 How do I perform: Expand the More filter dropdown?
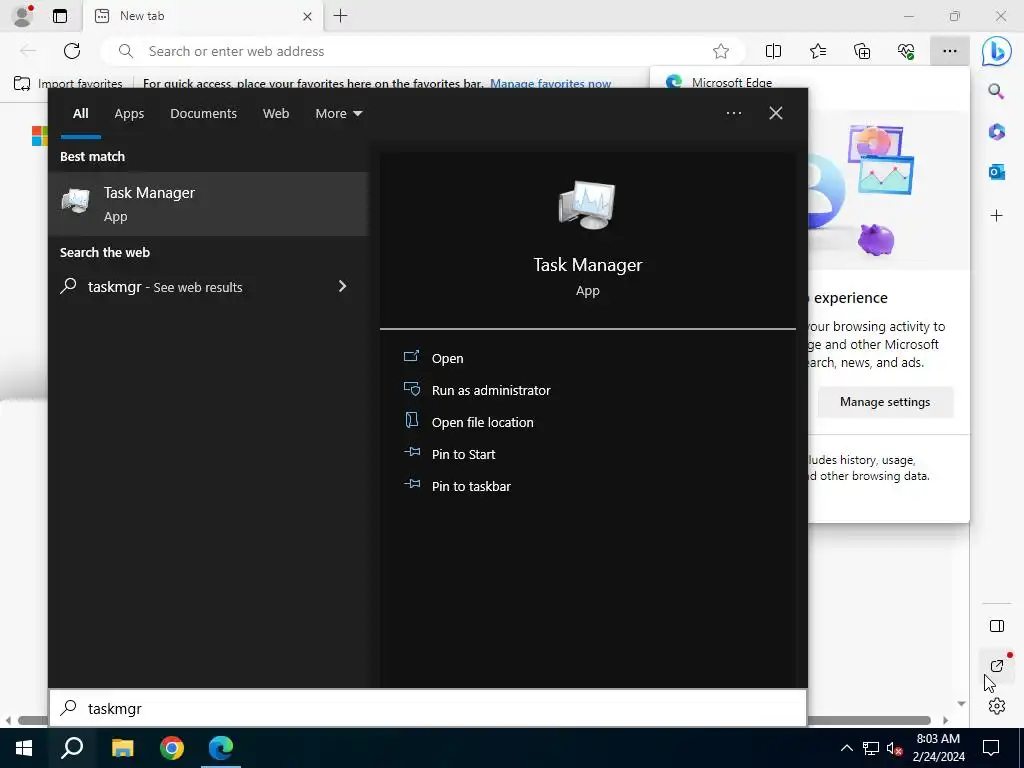pyautogui.click(x=338, y=114)
